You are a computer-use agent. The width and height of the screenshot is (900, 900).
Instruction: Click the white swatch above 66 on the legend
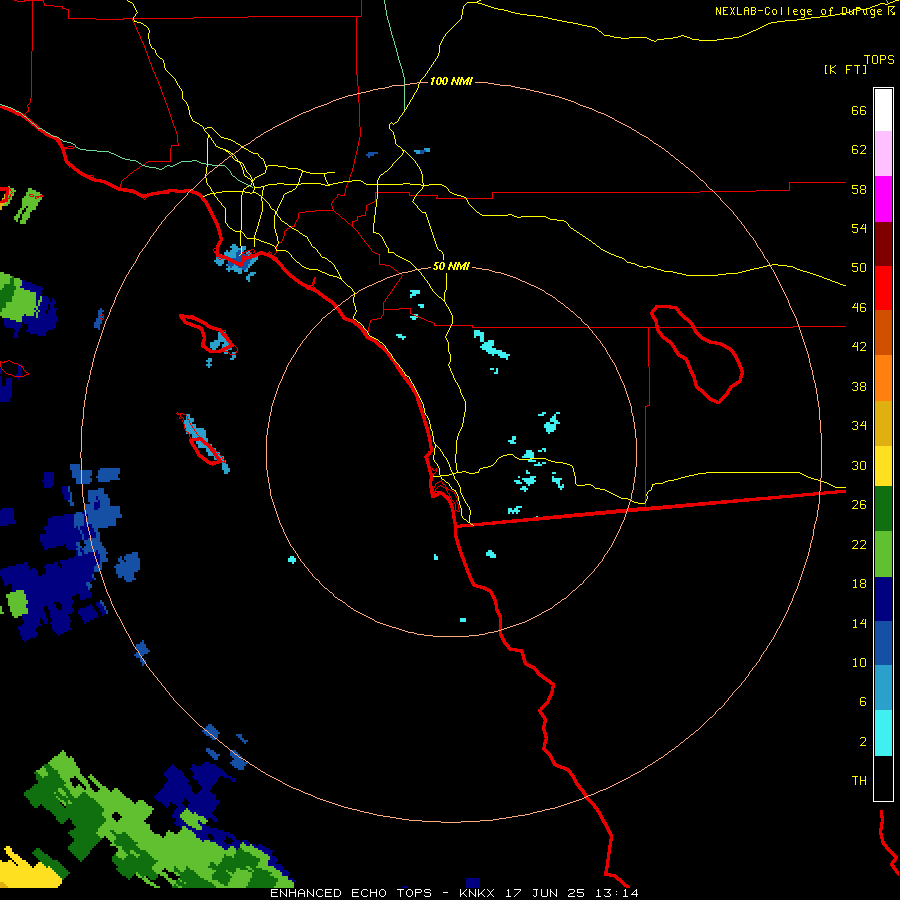tap(883, 110)
